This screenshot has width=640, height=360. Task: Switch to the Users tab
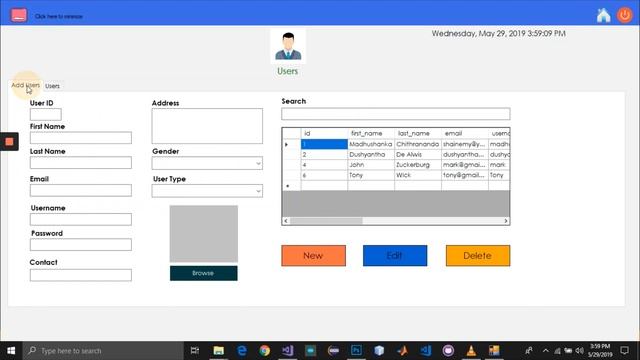[x=52, y=86]
